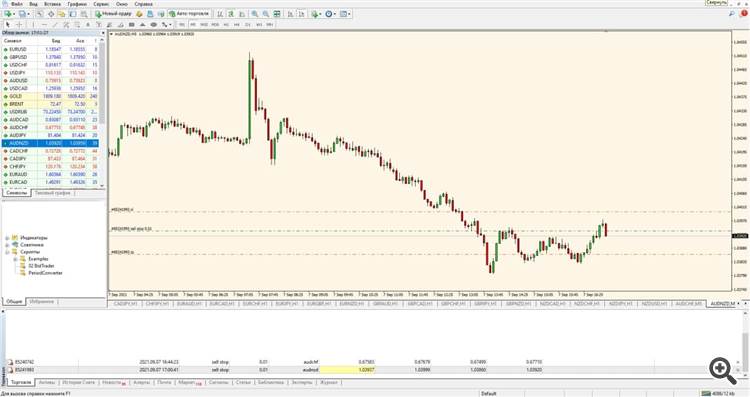750x397 pixels.
Task: Select the M15 timeframe button
Action: [204, 24]
